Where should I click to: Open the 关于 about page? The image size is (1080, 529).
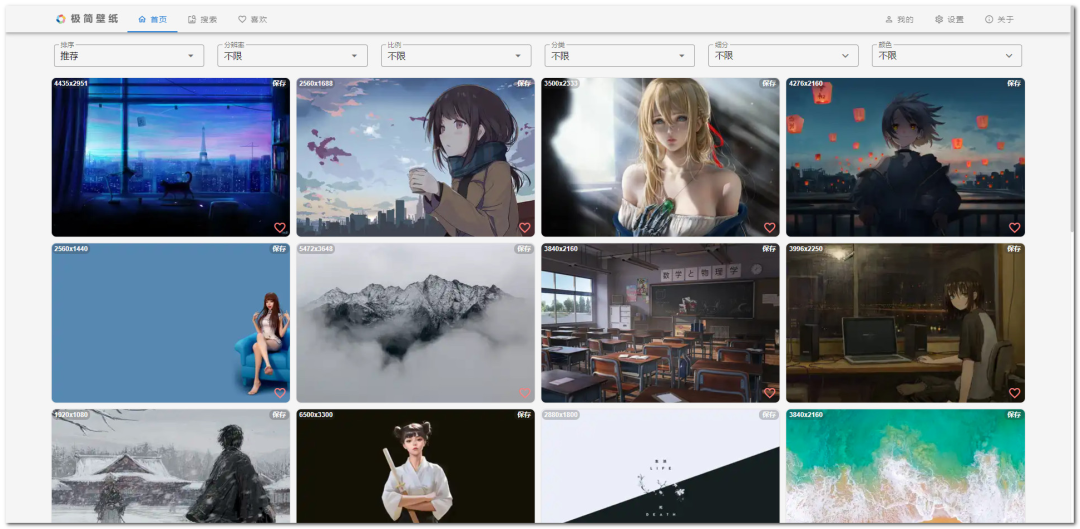[999, 19]
